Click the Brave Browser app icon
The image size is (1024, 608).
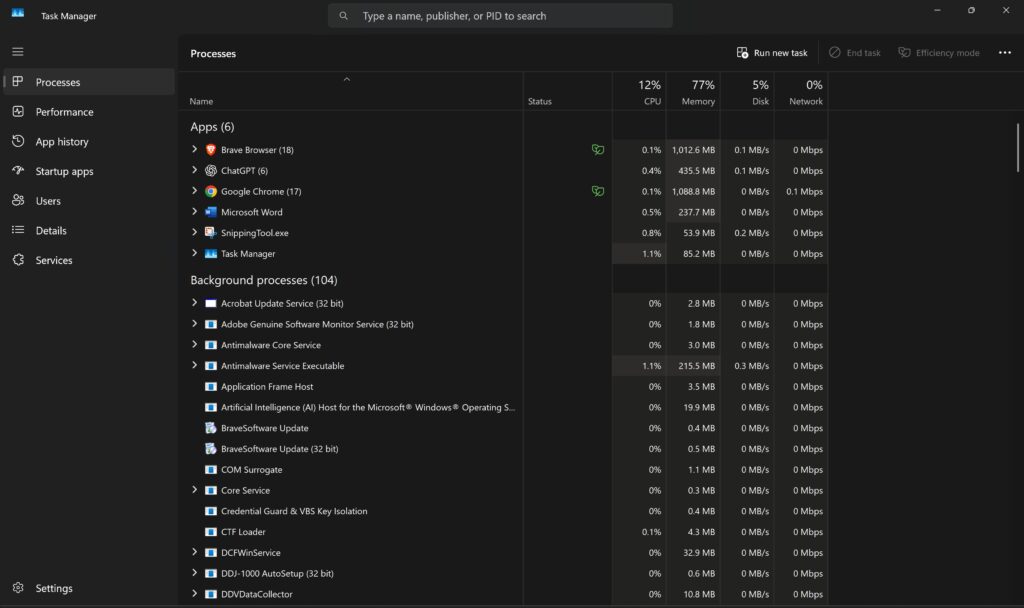210,150
